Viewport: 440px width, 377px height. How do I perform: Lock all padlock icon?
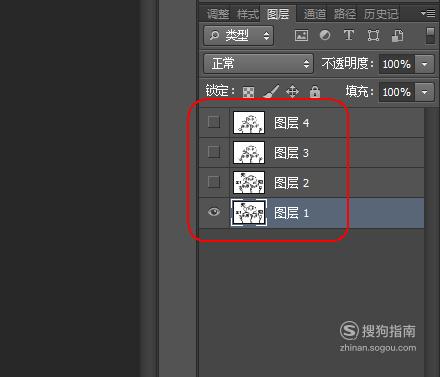315,91
